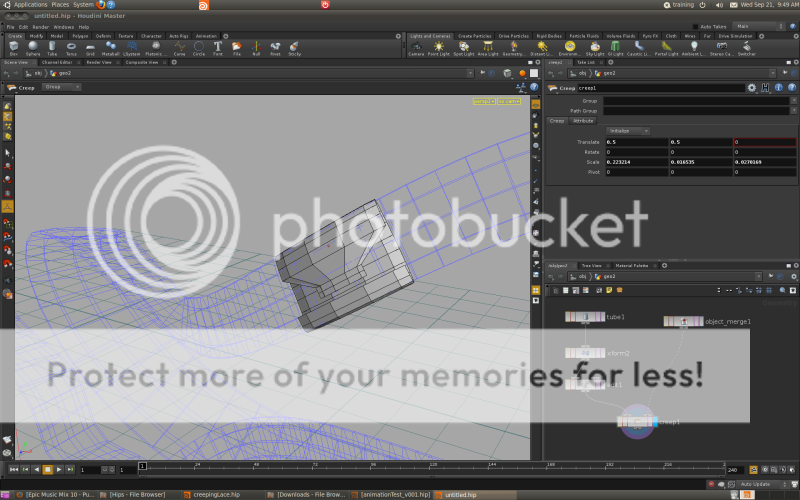Open the persp1 viewport menu
Viewport: 800px width, 500px height.
484,102
